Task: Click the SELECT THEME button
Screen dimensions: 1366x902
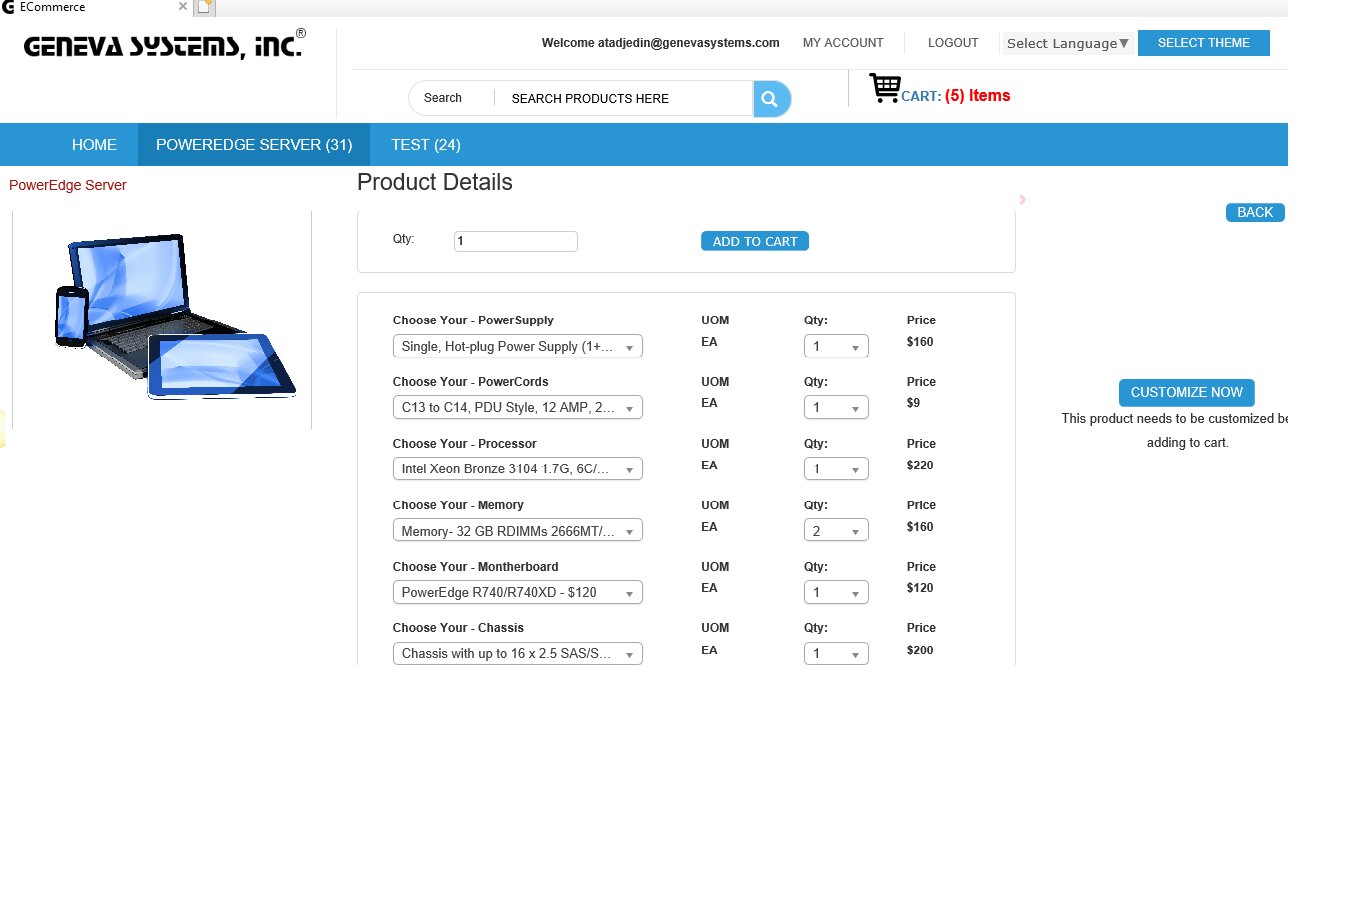Action: (1203, 43)
